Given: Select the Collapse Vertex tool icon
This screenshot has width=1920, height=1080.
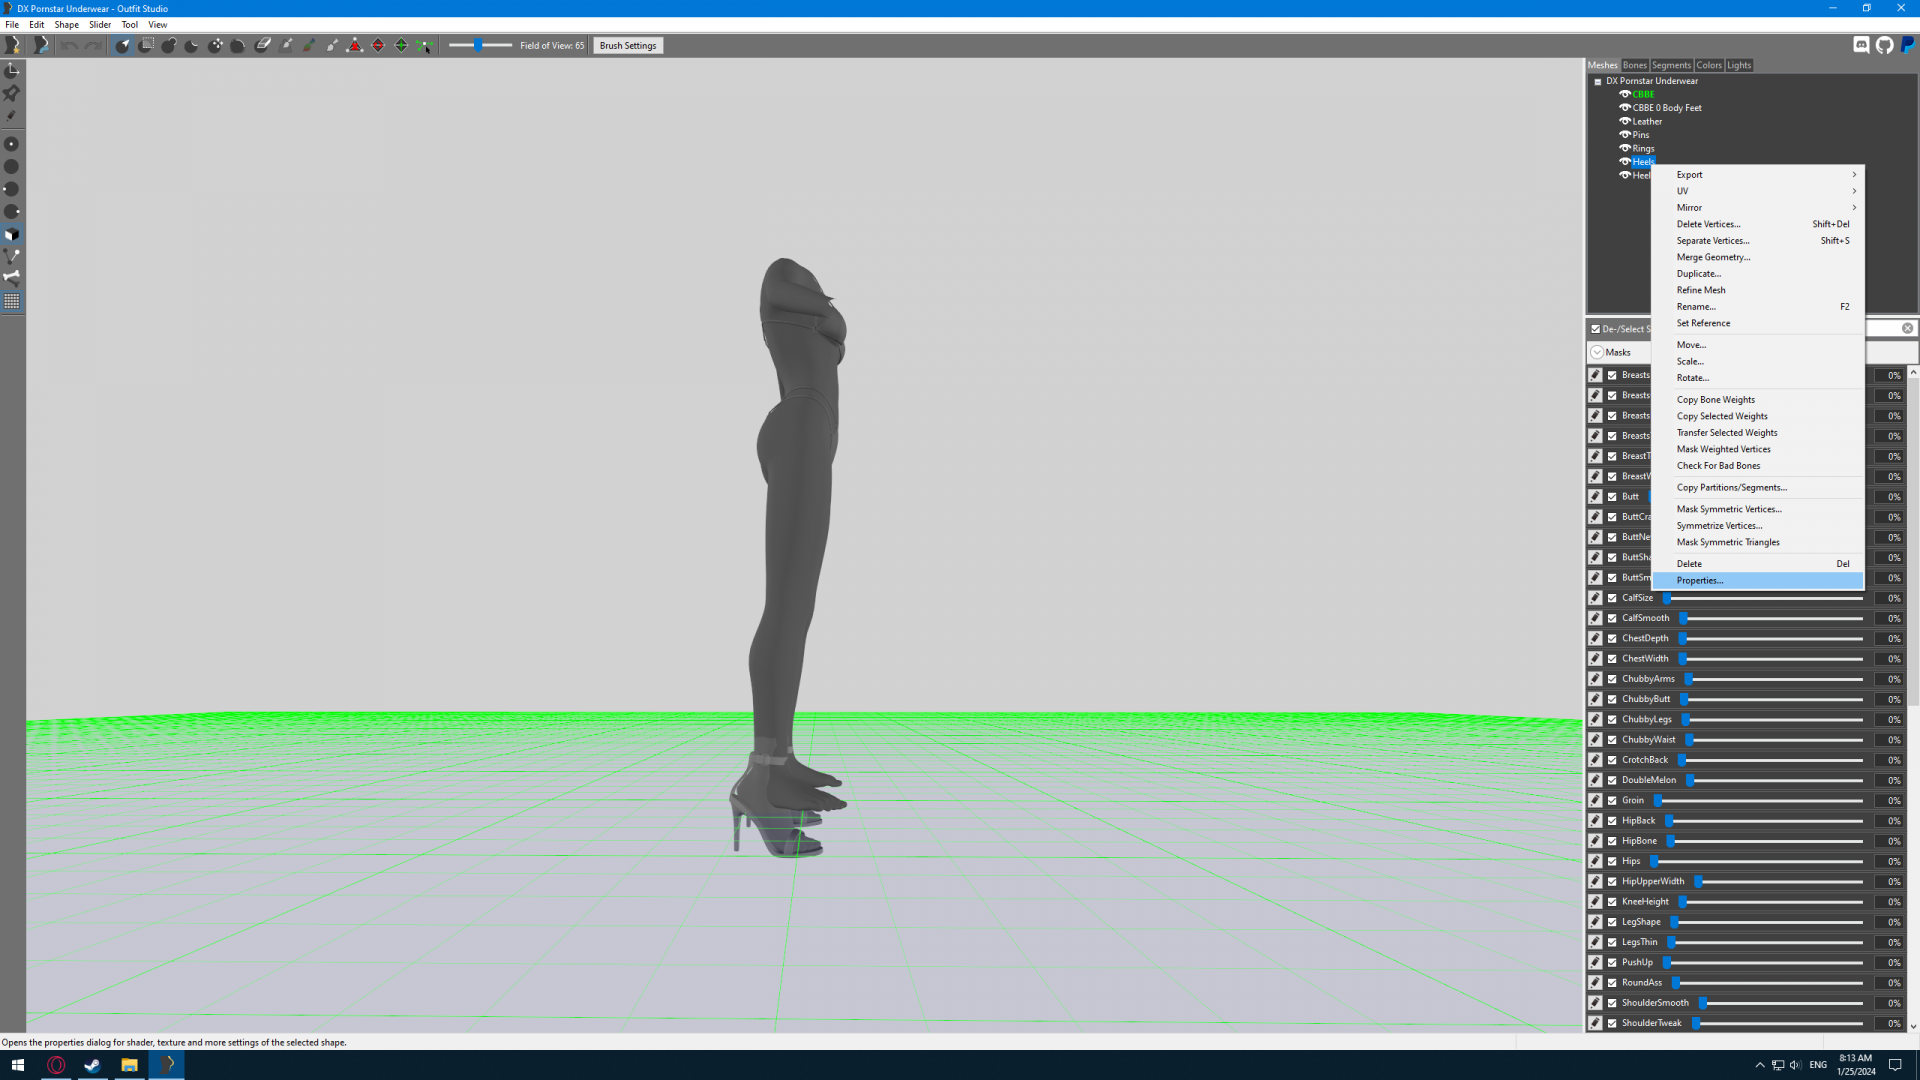Looking at the screenshot, I should click(x=355, y=46).
